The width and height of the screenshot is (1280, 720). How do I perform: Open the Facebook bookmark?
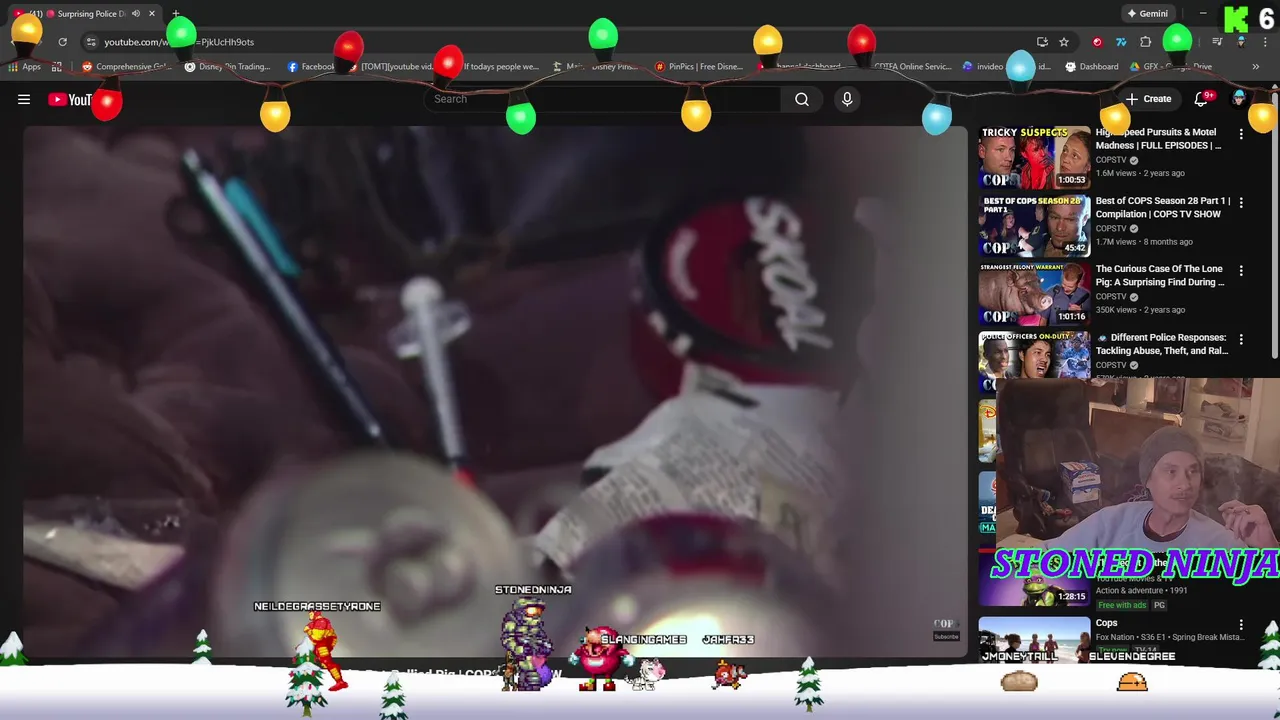click(311, 67)
